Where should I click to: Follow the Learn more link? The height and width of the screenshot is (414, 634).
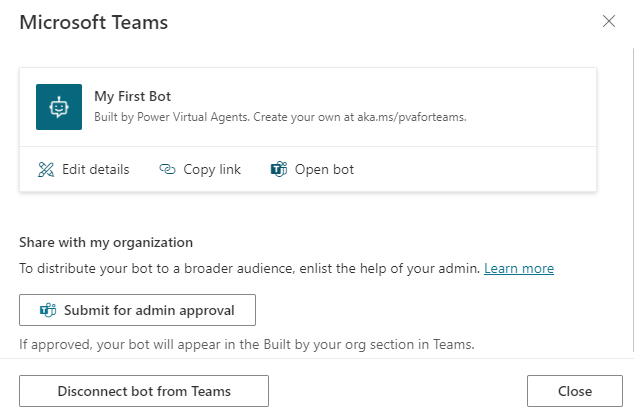(x=519, y=268)
